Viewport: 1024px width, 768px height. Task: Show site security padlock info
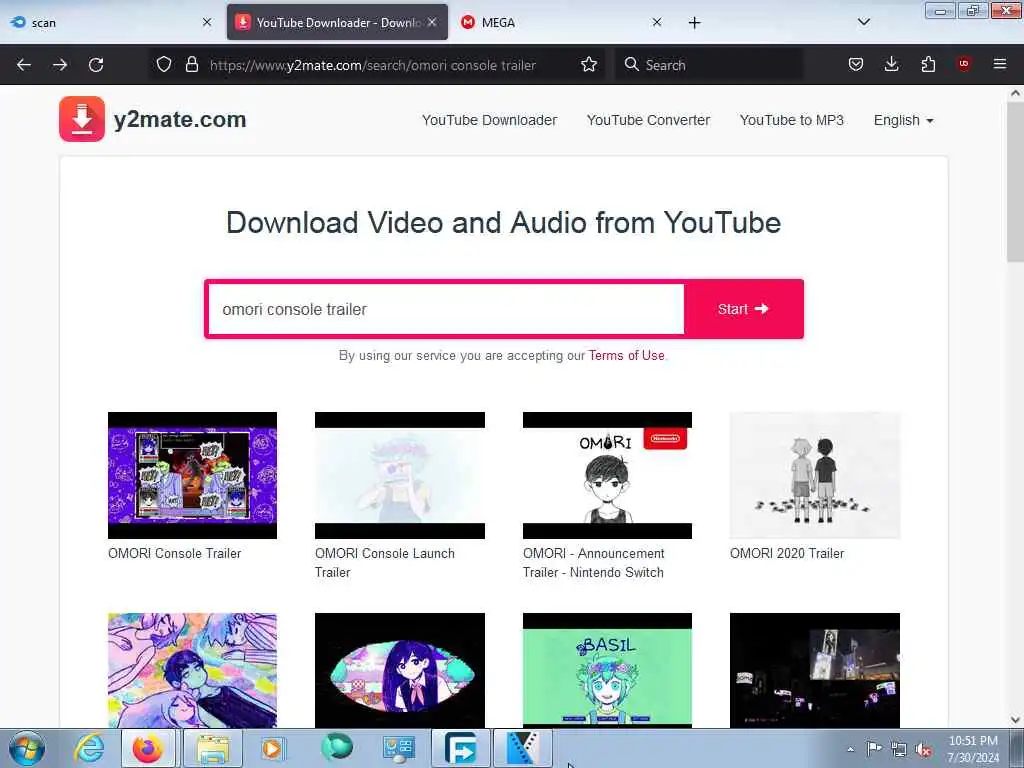pyautogui.click(x=191, y=65)
